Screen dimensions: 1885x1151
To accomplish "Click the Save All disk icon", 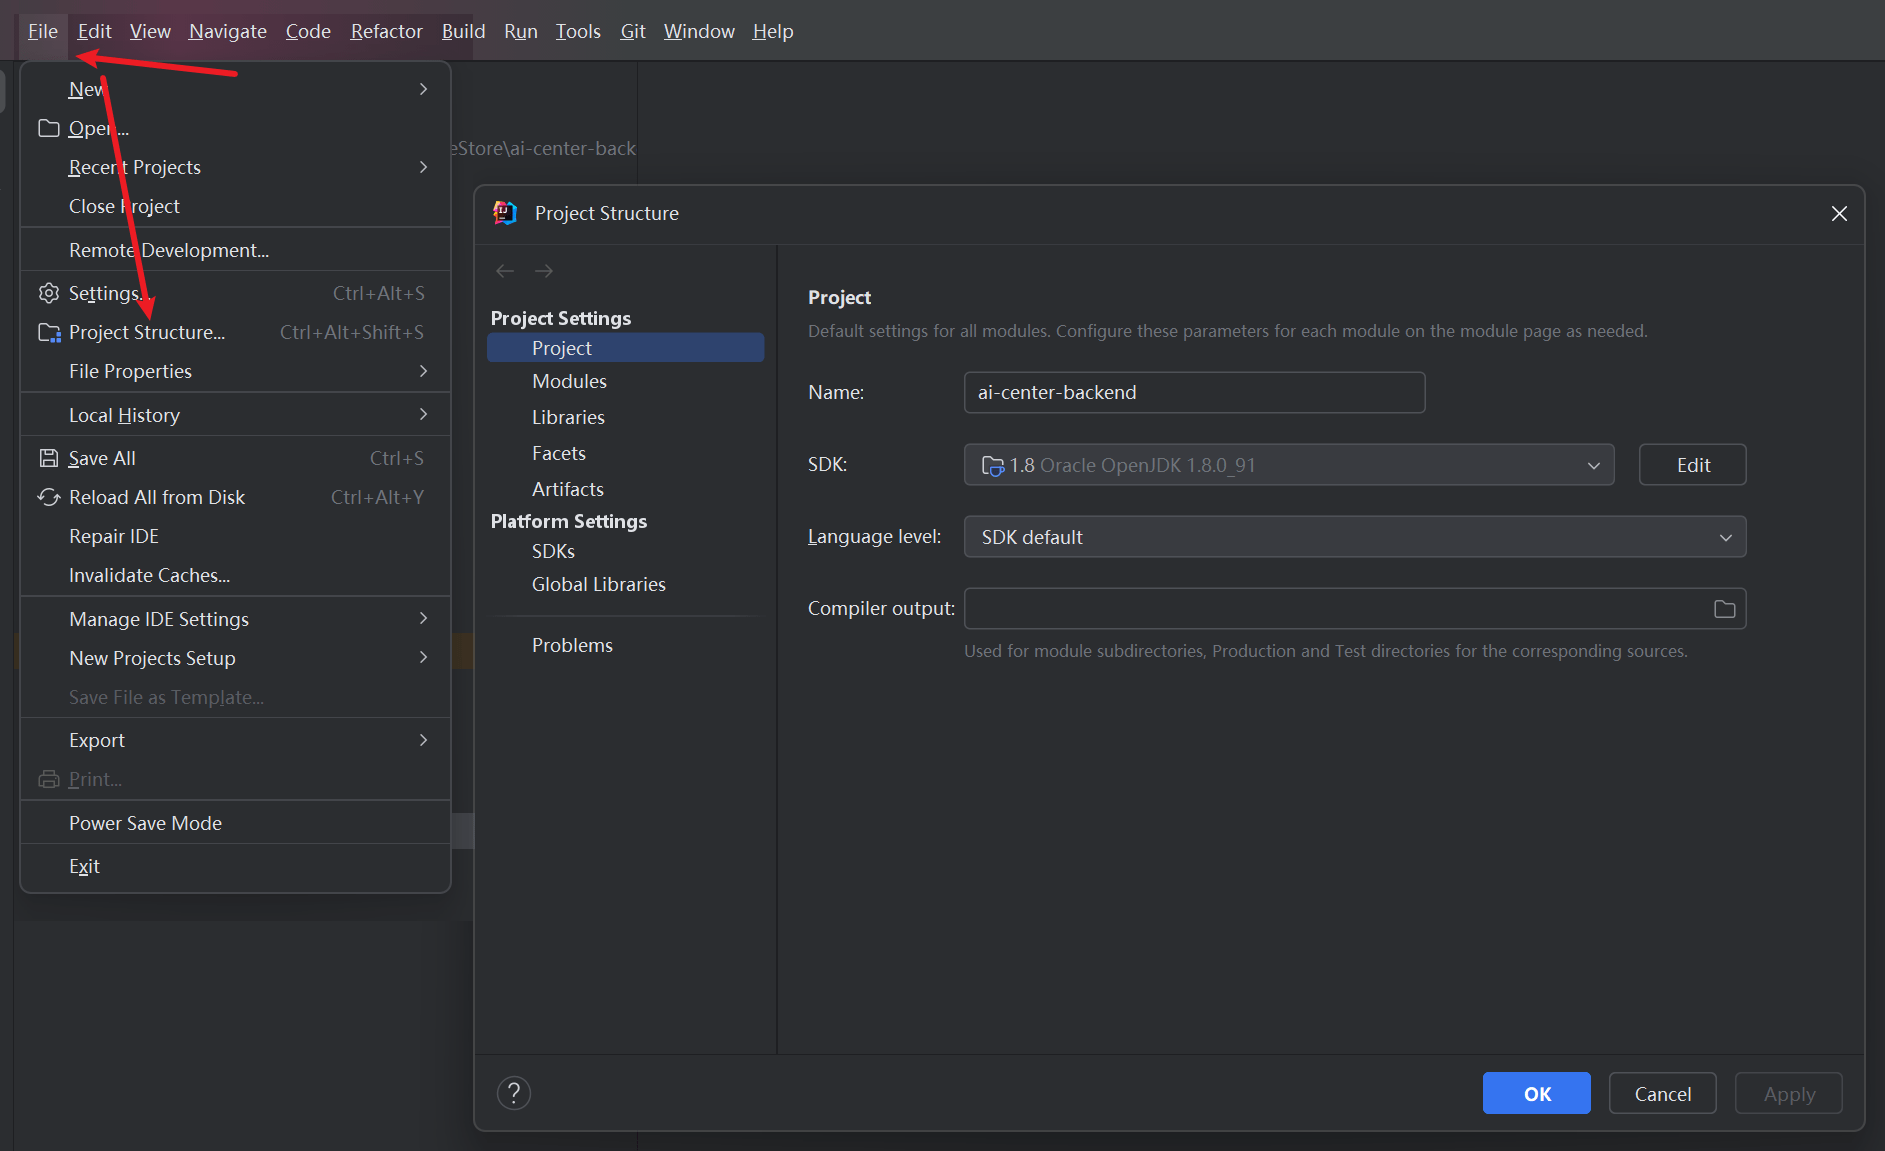I will [x=49, y=458].
